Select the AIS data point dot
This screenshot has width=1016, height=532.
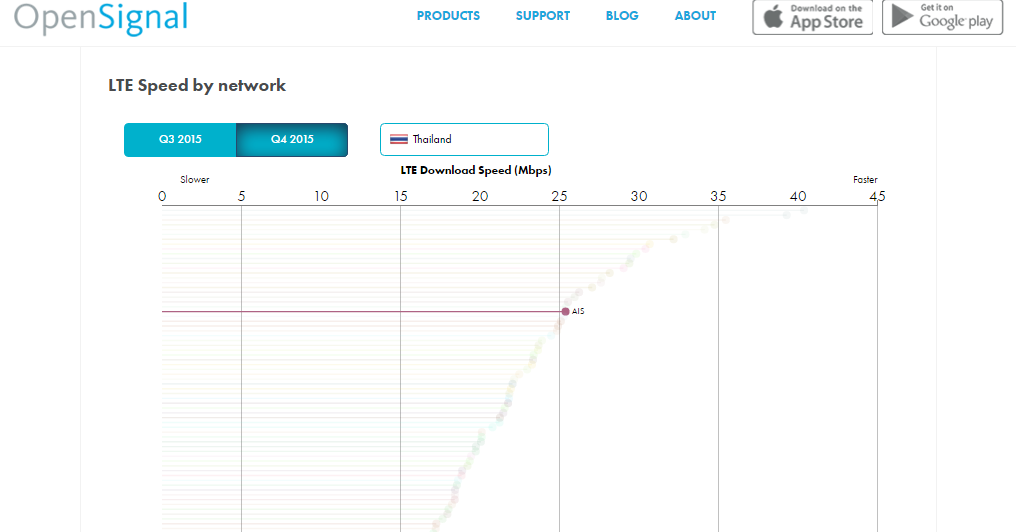coord(565,312)
